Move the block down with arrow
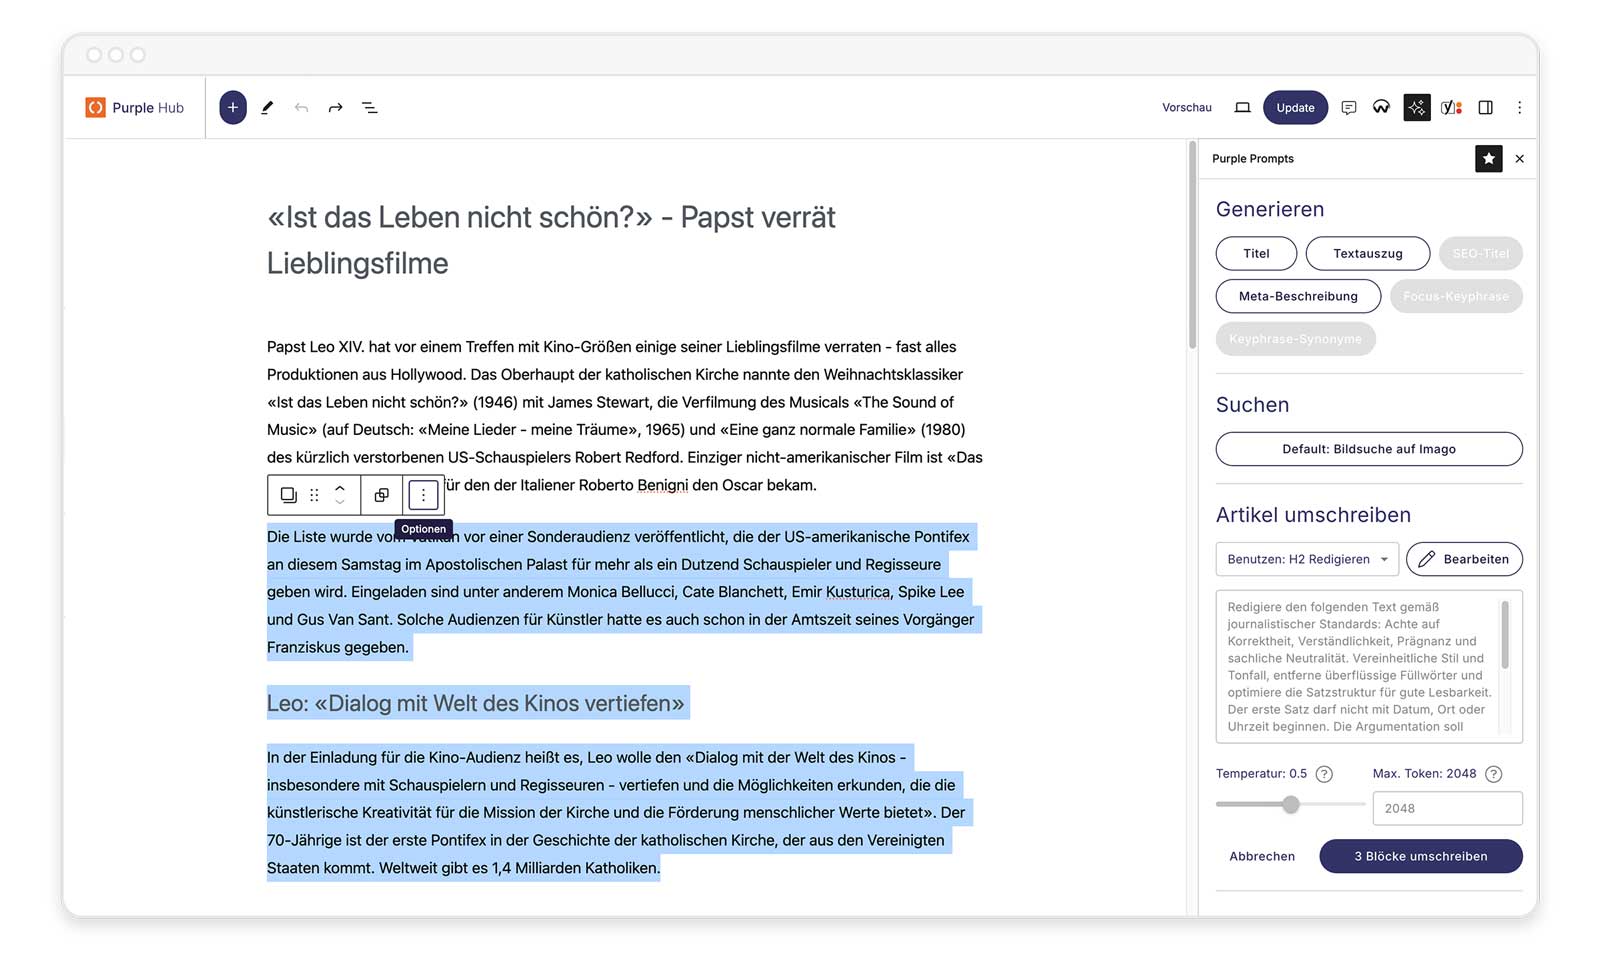Image resolution: width=1600 pixels, height=960 pixels. coord(340,502)
